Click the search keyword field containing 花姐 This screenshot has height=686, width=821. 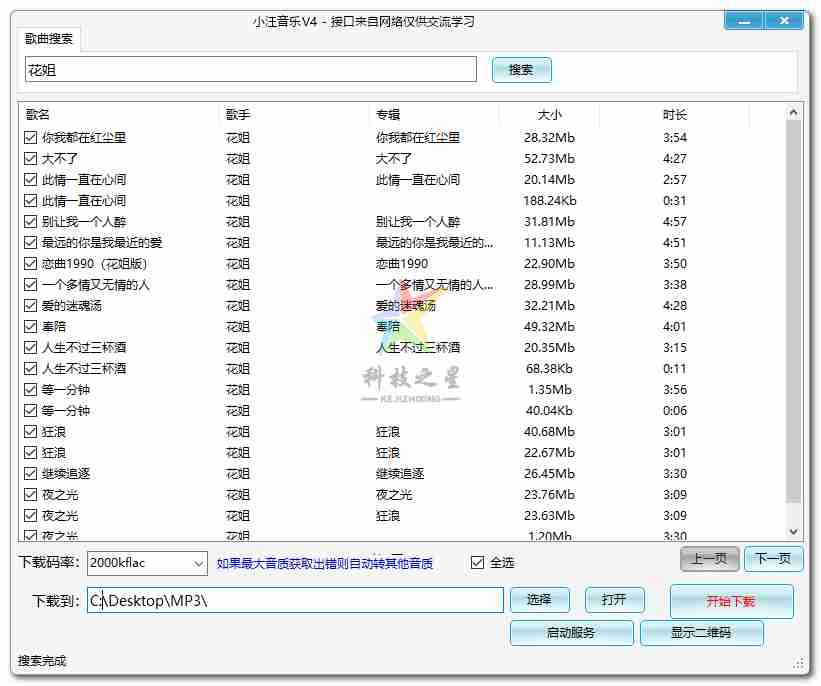click(250, 70)
